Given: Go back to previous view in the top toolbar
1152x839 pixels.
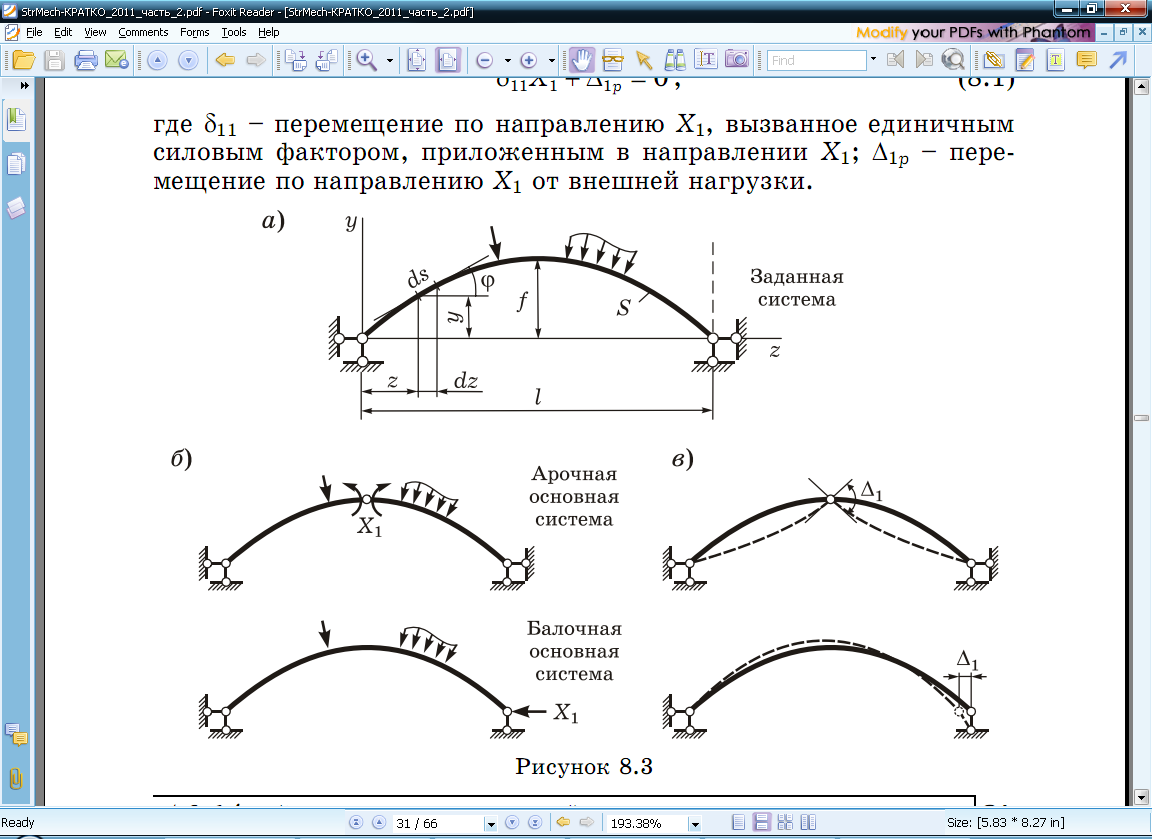Looking at the screenshot, I should tap(225, 60).
